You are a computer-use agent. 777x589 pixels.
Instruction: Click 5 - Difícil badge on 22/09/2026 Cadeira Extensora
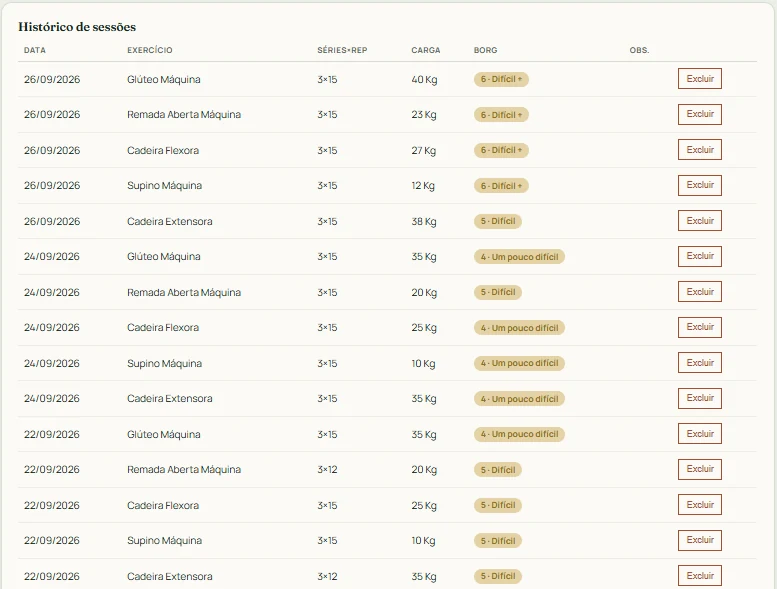498,576
